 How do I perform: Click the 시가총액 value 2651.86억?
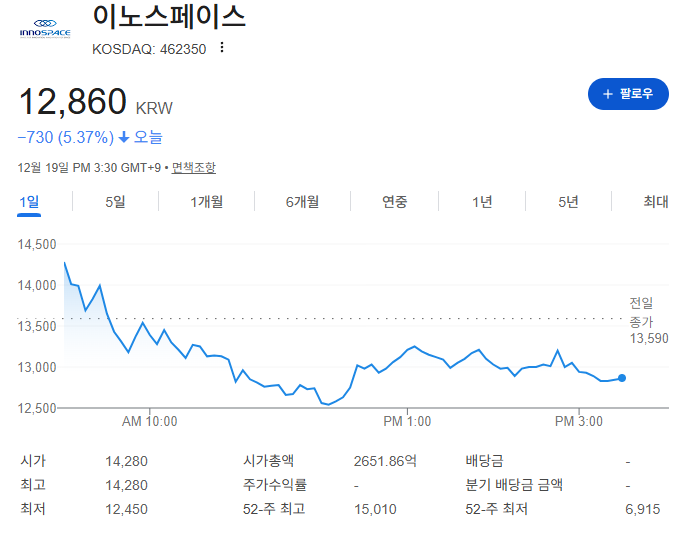click(x=385, y=461)
